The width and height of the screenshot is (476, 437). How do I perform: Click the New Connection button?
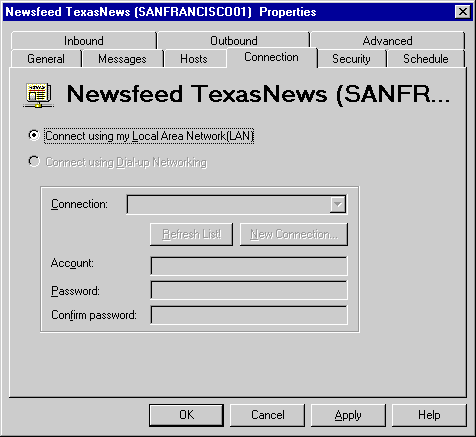294,234
